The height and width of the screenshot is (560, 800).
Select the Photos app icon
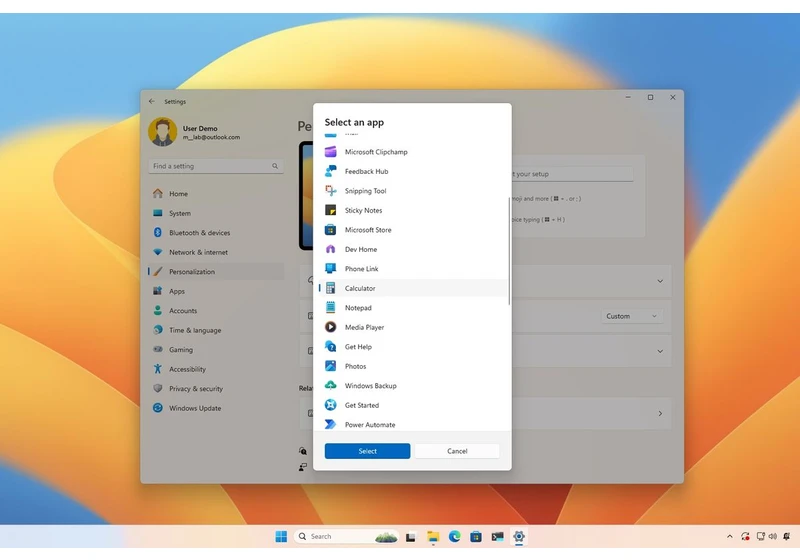[331, 366]
